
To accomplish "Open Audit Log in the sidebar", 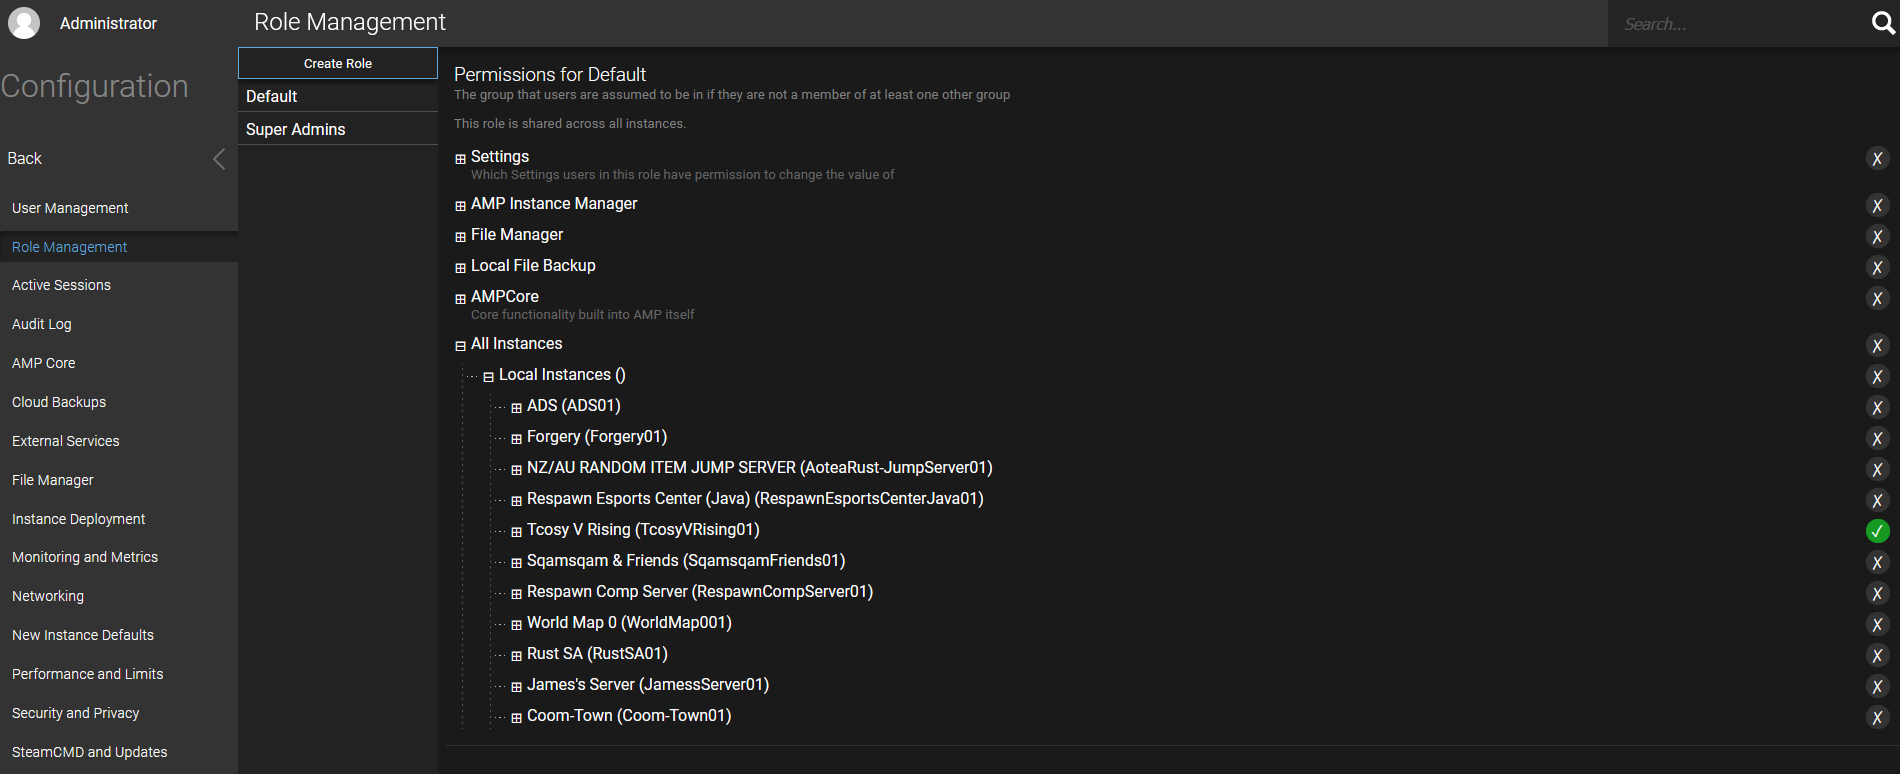I will (119, 324).
